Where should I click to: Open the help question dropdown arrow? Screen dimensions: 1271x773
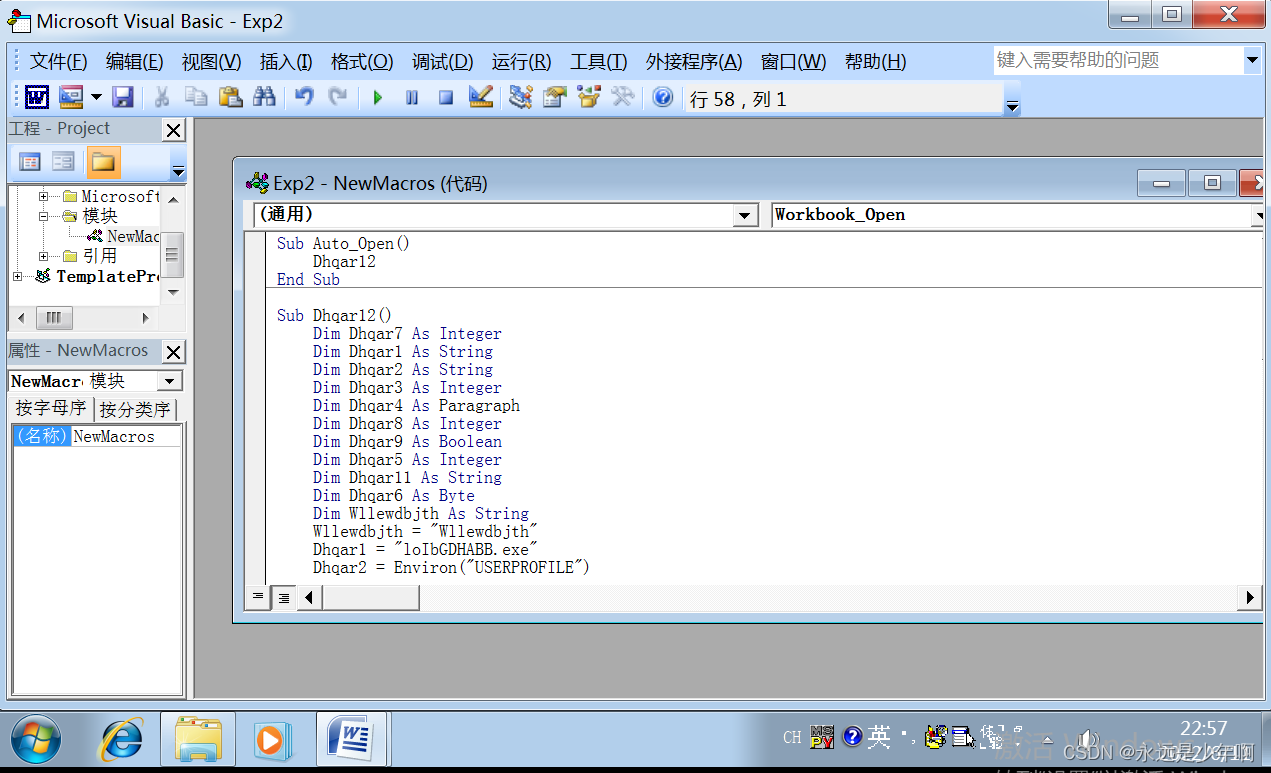tap(1252, 61)
